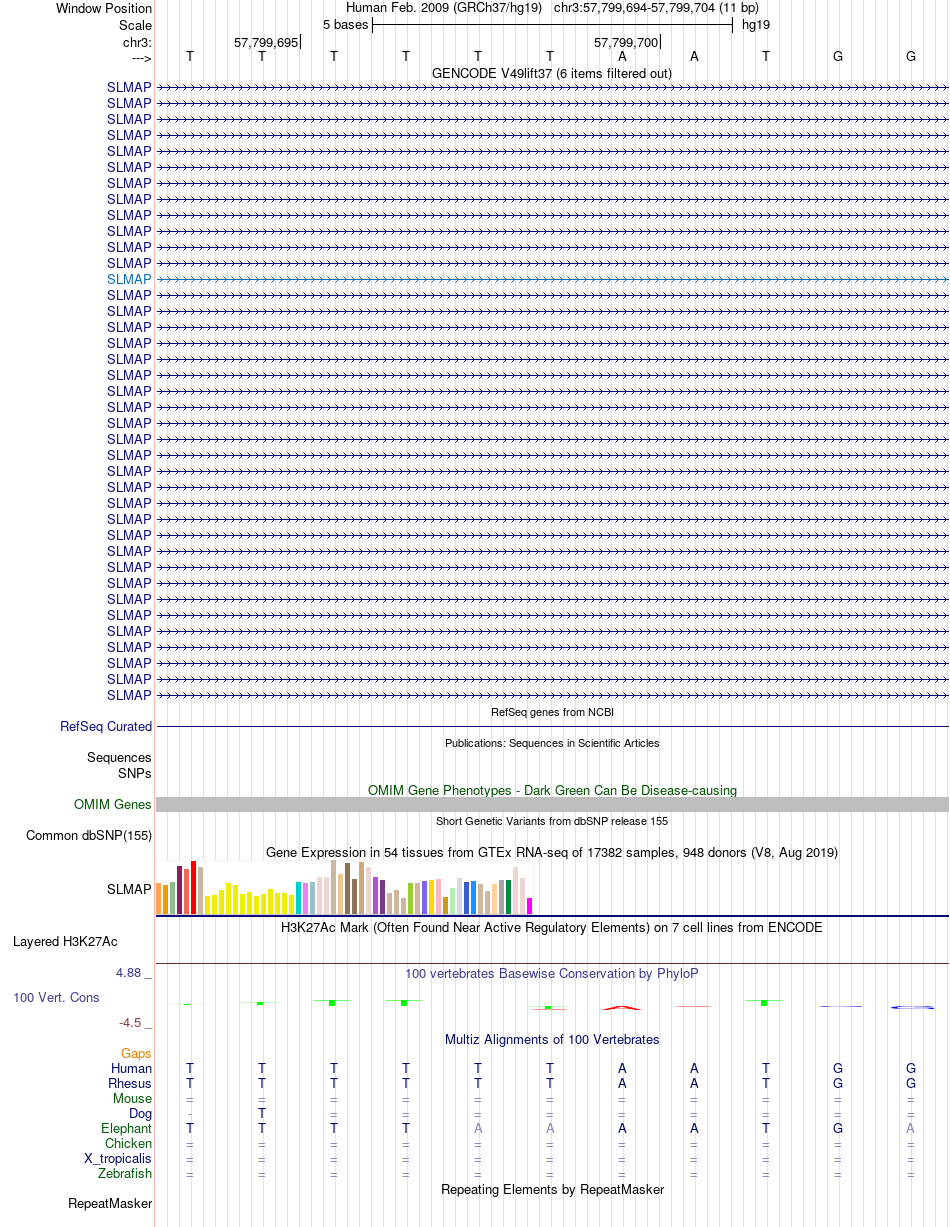Screen dimensions: 950x1227
Task: Click the Layered H3K27Ac track label
Action: pos(65,941)
